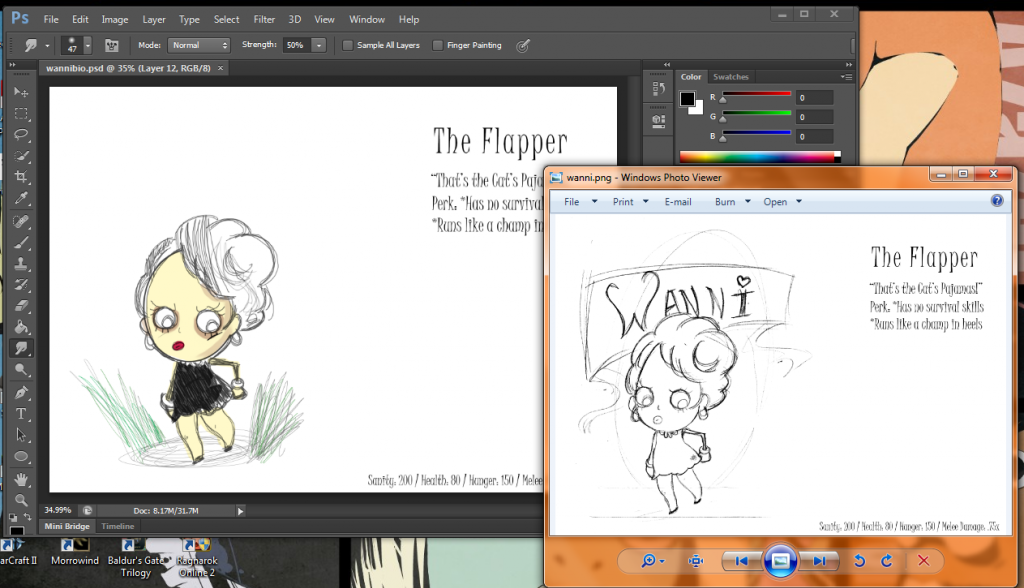Select the Hand tool
Image resolution: width=1024 pixels, height=588 pixels.
coord(21,478)
